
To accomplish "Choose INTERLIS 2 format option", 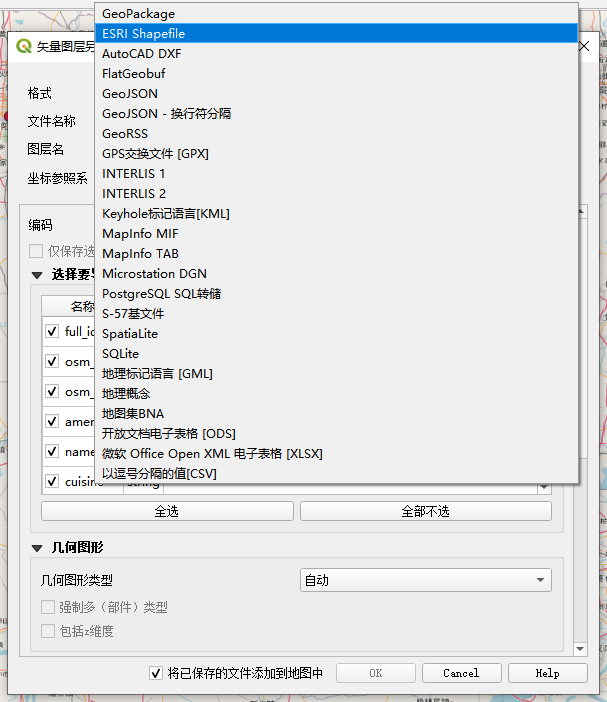I will (x=336, y=193).
